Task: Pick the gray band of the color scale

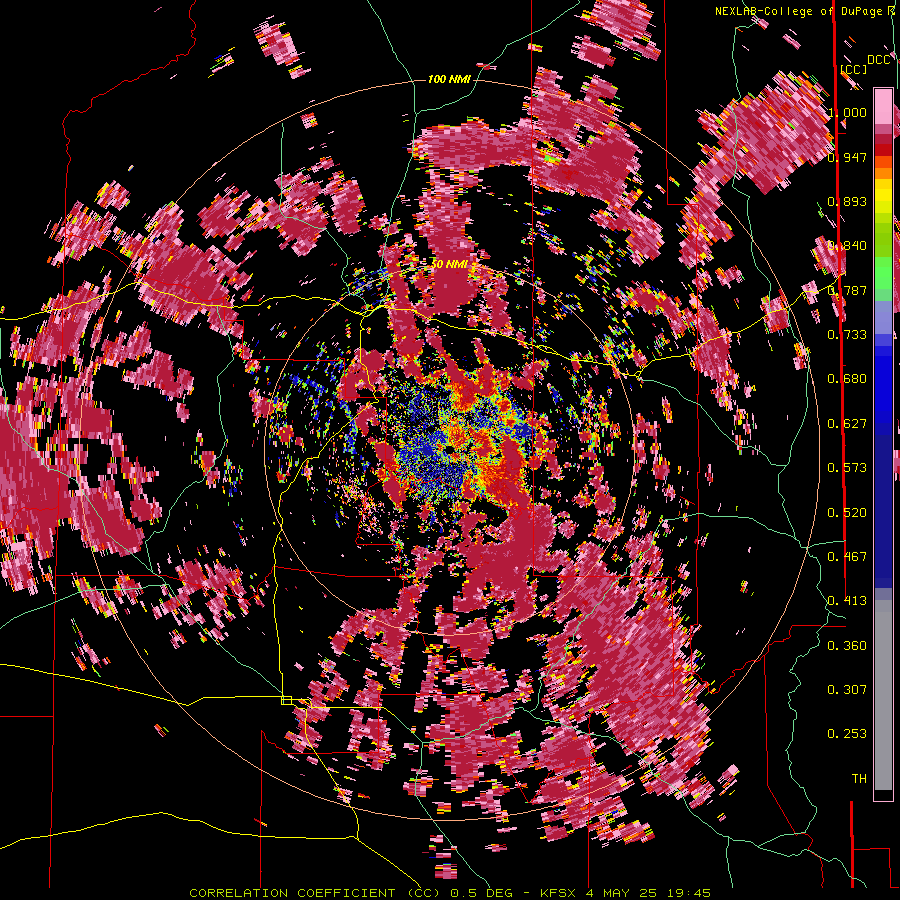Action: point(883,695)
